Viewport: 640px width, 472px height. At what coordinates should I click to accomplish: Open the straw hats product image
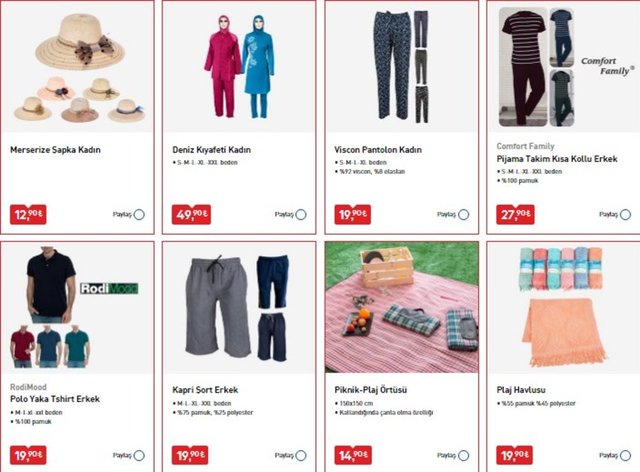tap(78, 67)
